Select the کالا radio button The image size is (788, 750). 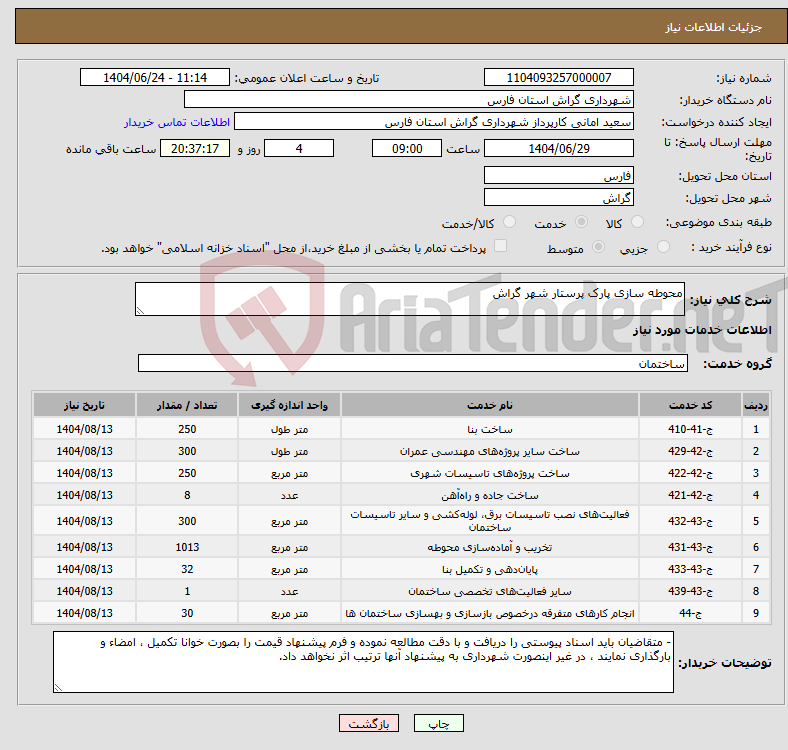pyautogui.click(x=637, y=222)
